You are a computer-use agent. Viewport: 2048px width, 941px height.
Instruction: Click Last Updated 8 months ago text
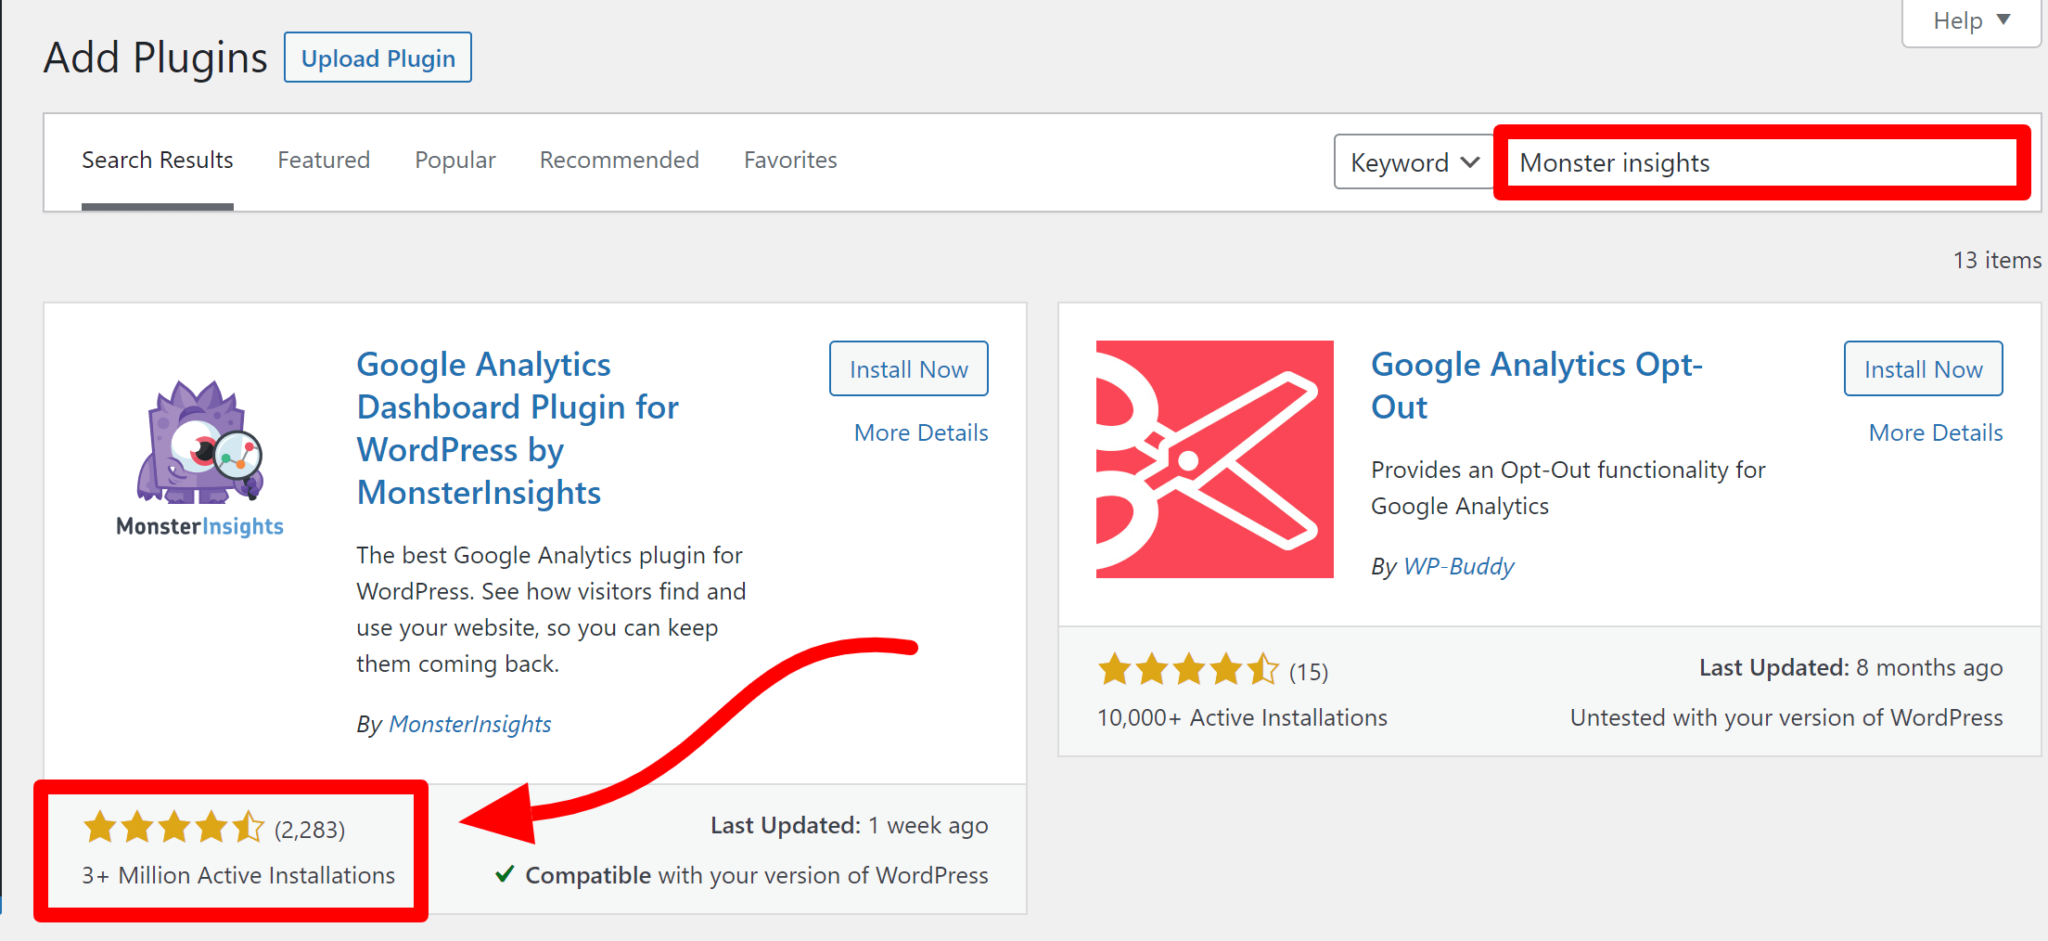point(1851,667)
